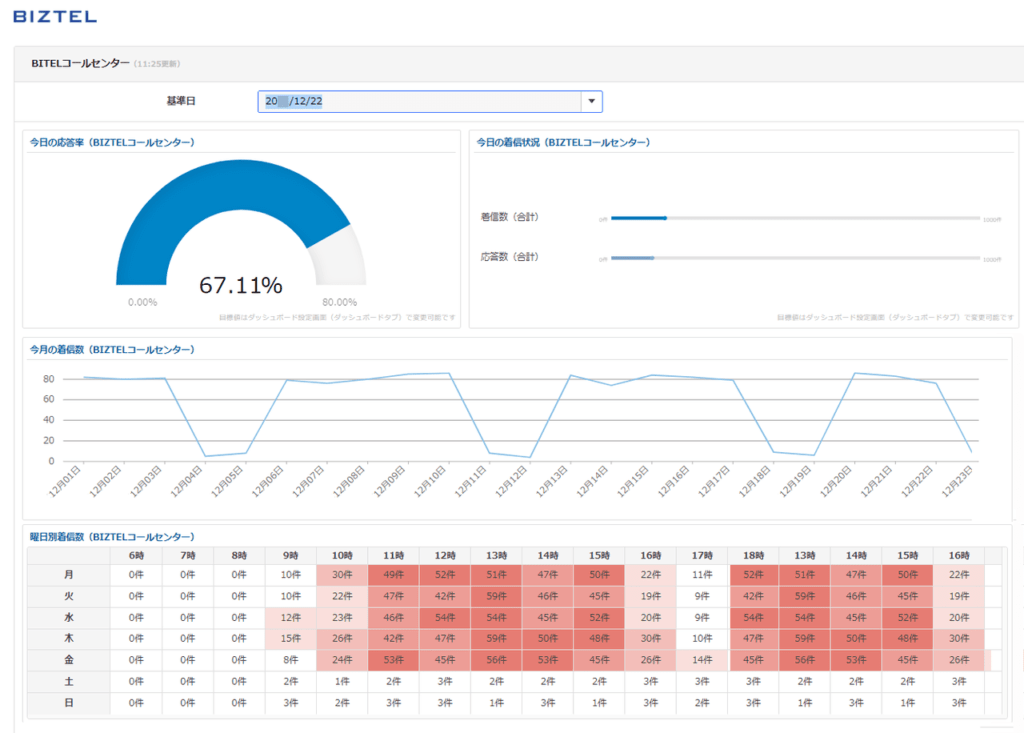Image resolution: width=1024 pixels, height=733 pixels.
Task: Click the 49件 cell in the 月 row
Action: pyautogui.click(x=393, y=575)
